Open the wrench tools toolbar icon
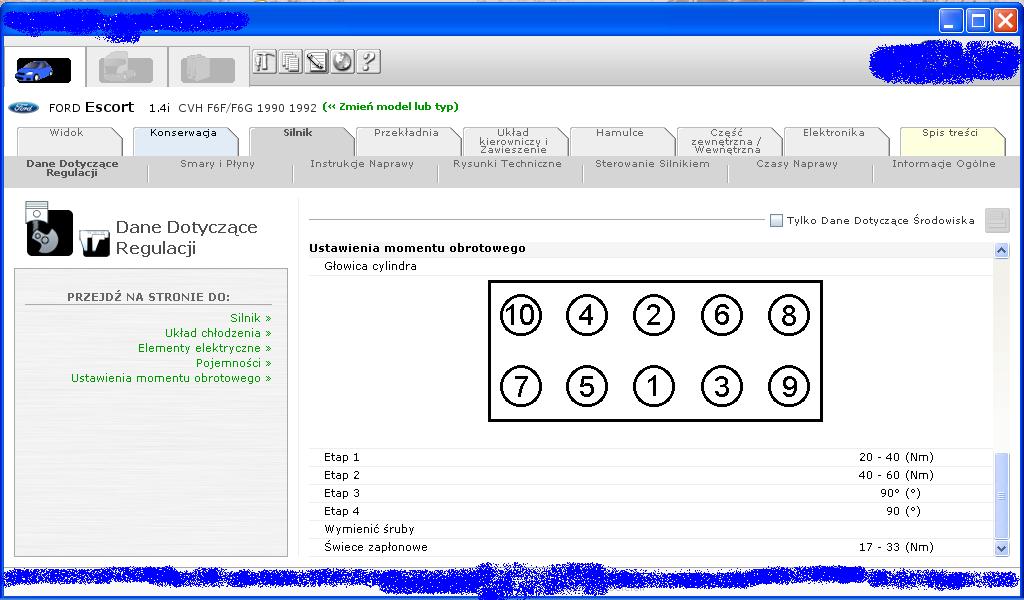This screenshot has width=1024, height=600. [264, 62]
